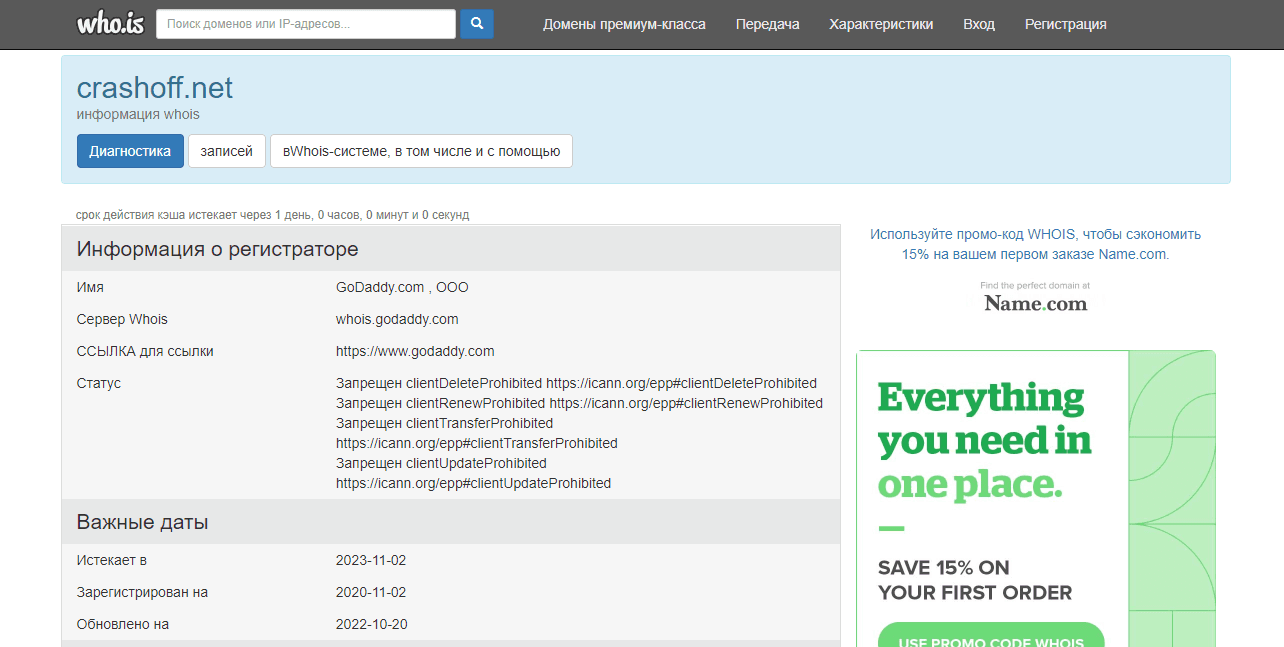Open the вWhois-системе tab button
The width and height of the screenshot is (1284, 647).
[x=421, y=151]
